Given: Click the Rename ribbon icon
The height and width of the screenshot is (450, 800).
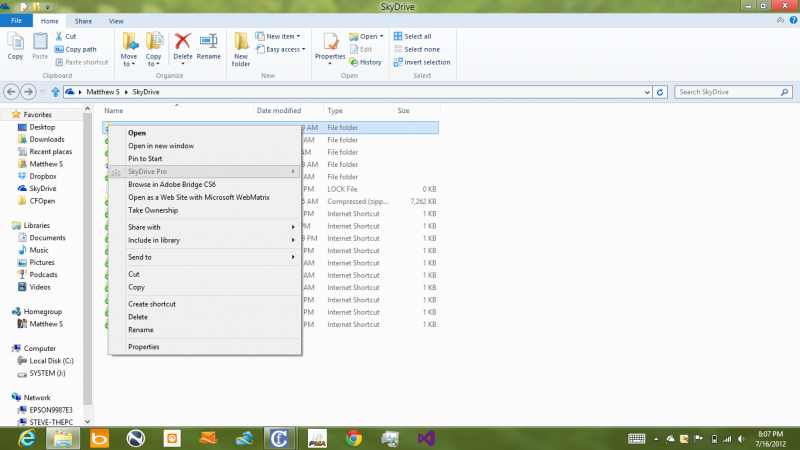Looking at the screenshot, I should pyautogui.click(x=209, y=41).
